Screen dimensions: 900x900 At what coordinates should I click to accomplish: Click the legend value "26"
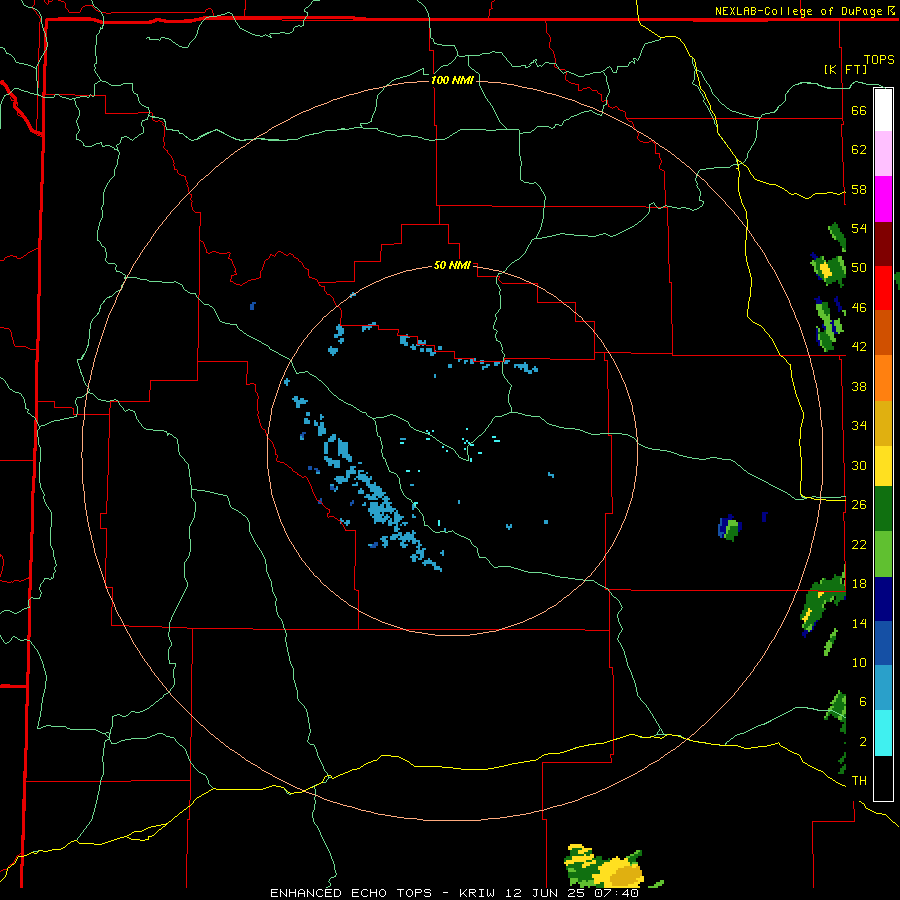859,505
